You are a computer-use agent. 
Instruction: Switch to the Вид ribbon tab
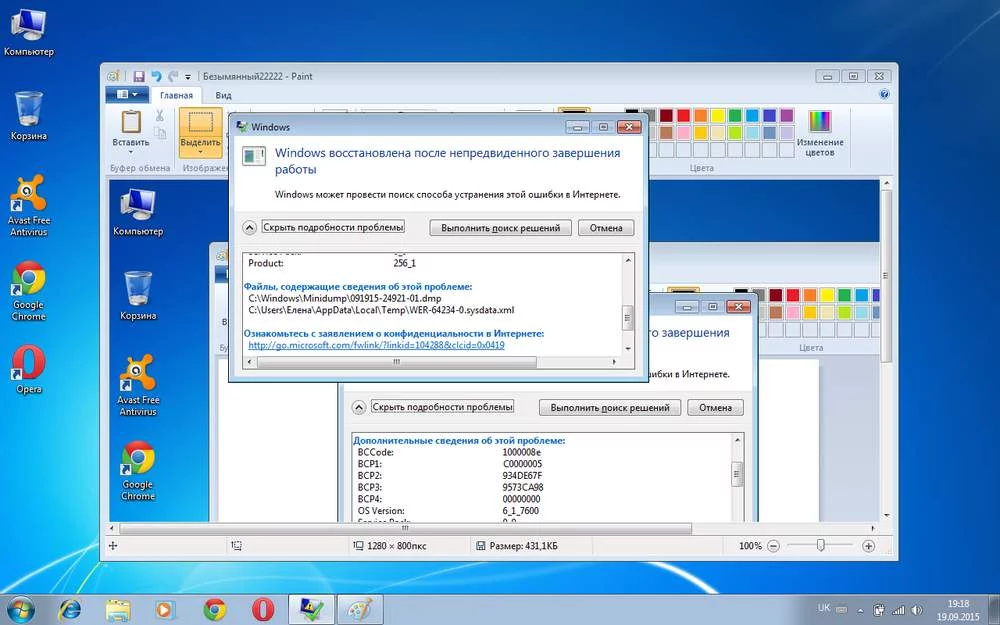[224, 95]
